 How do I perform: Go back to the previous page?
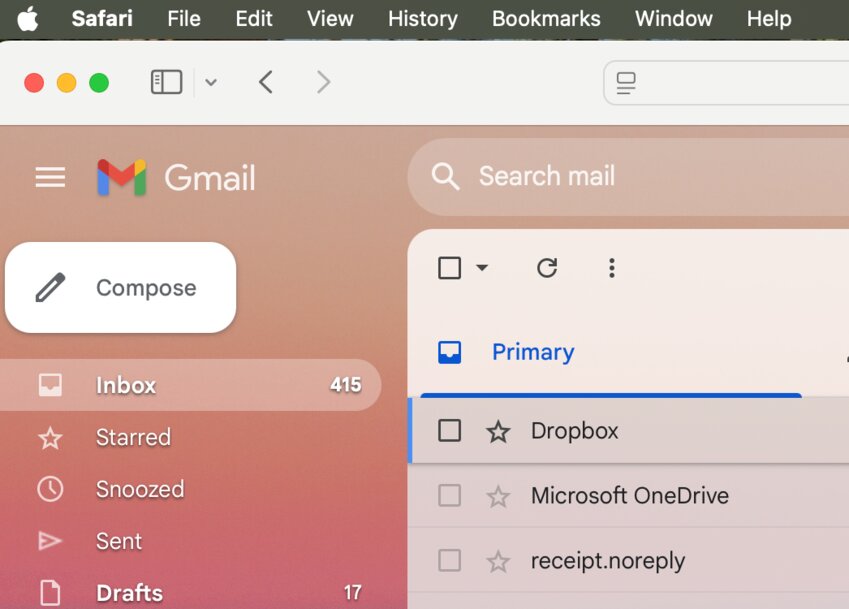click(x=265, y=82)
